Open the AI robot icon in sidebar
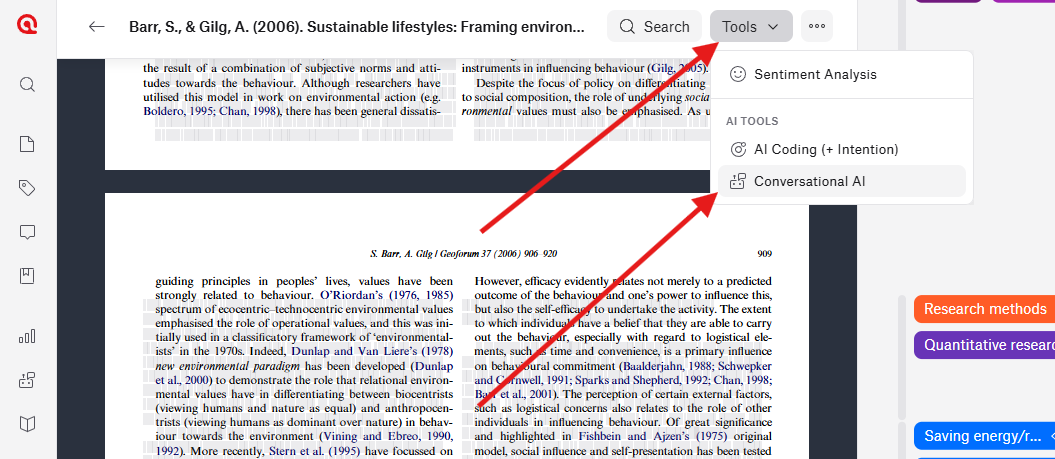This screenshot has width=1055, height=459. tap(27, 380)
